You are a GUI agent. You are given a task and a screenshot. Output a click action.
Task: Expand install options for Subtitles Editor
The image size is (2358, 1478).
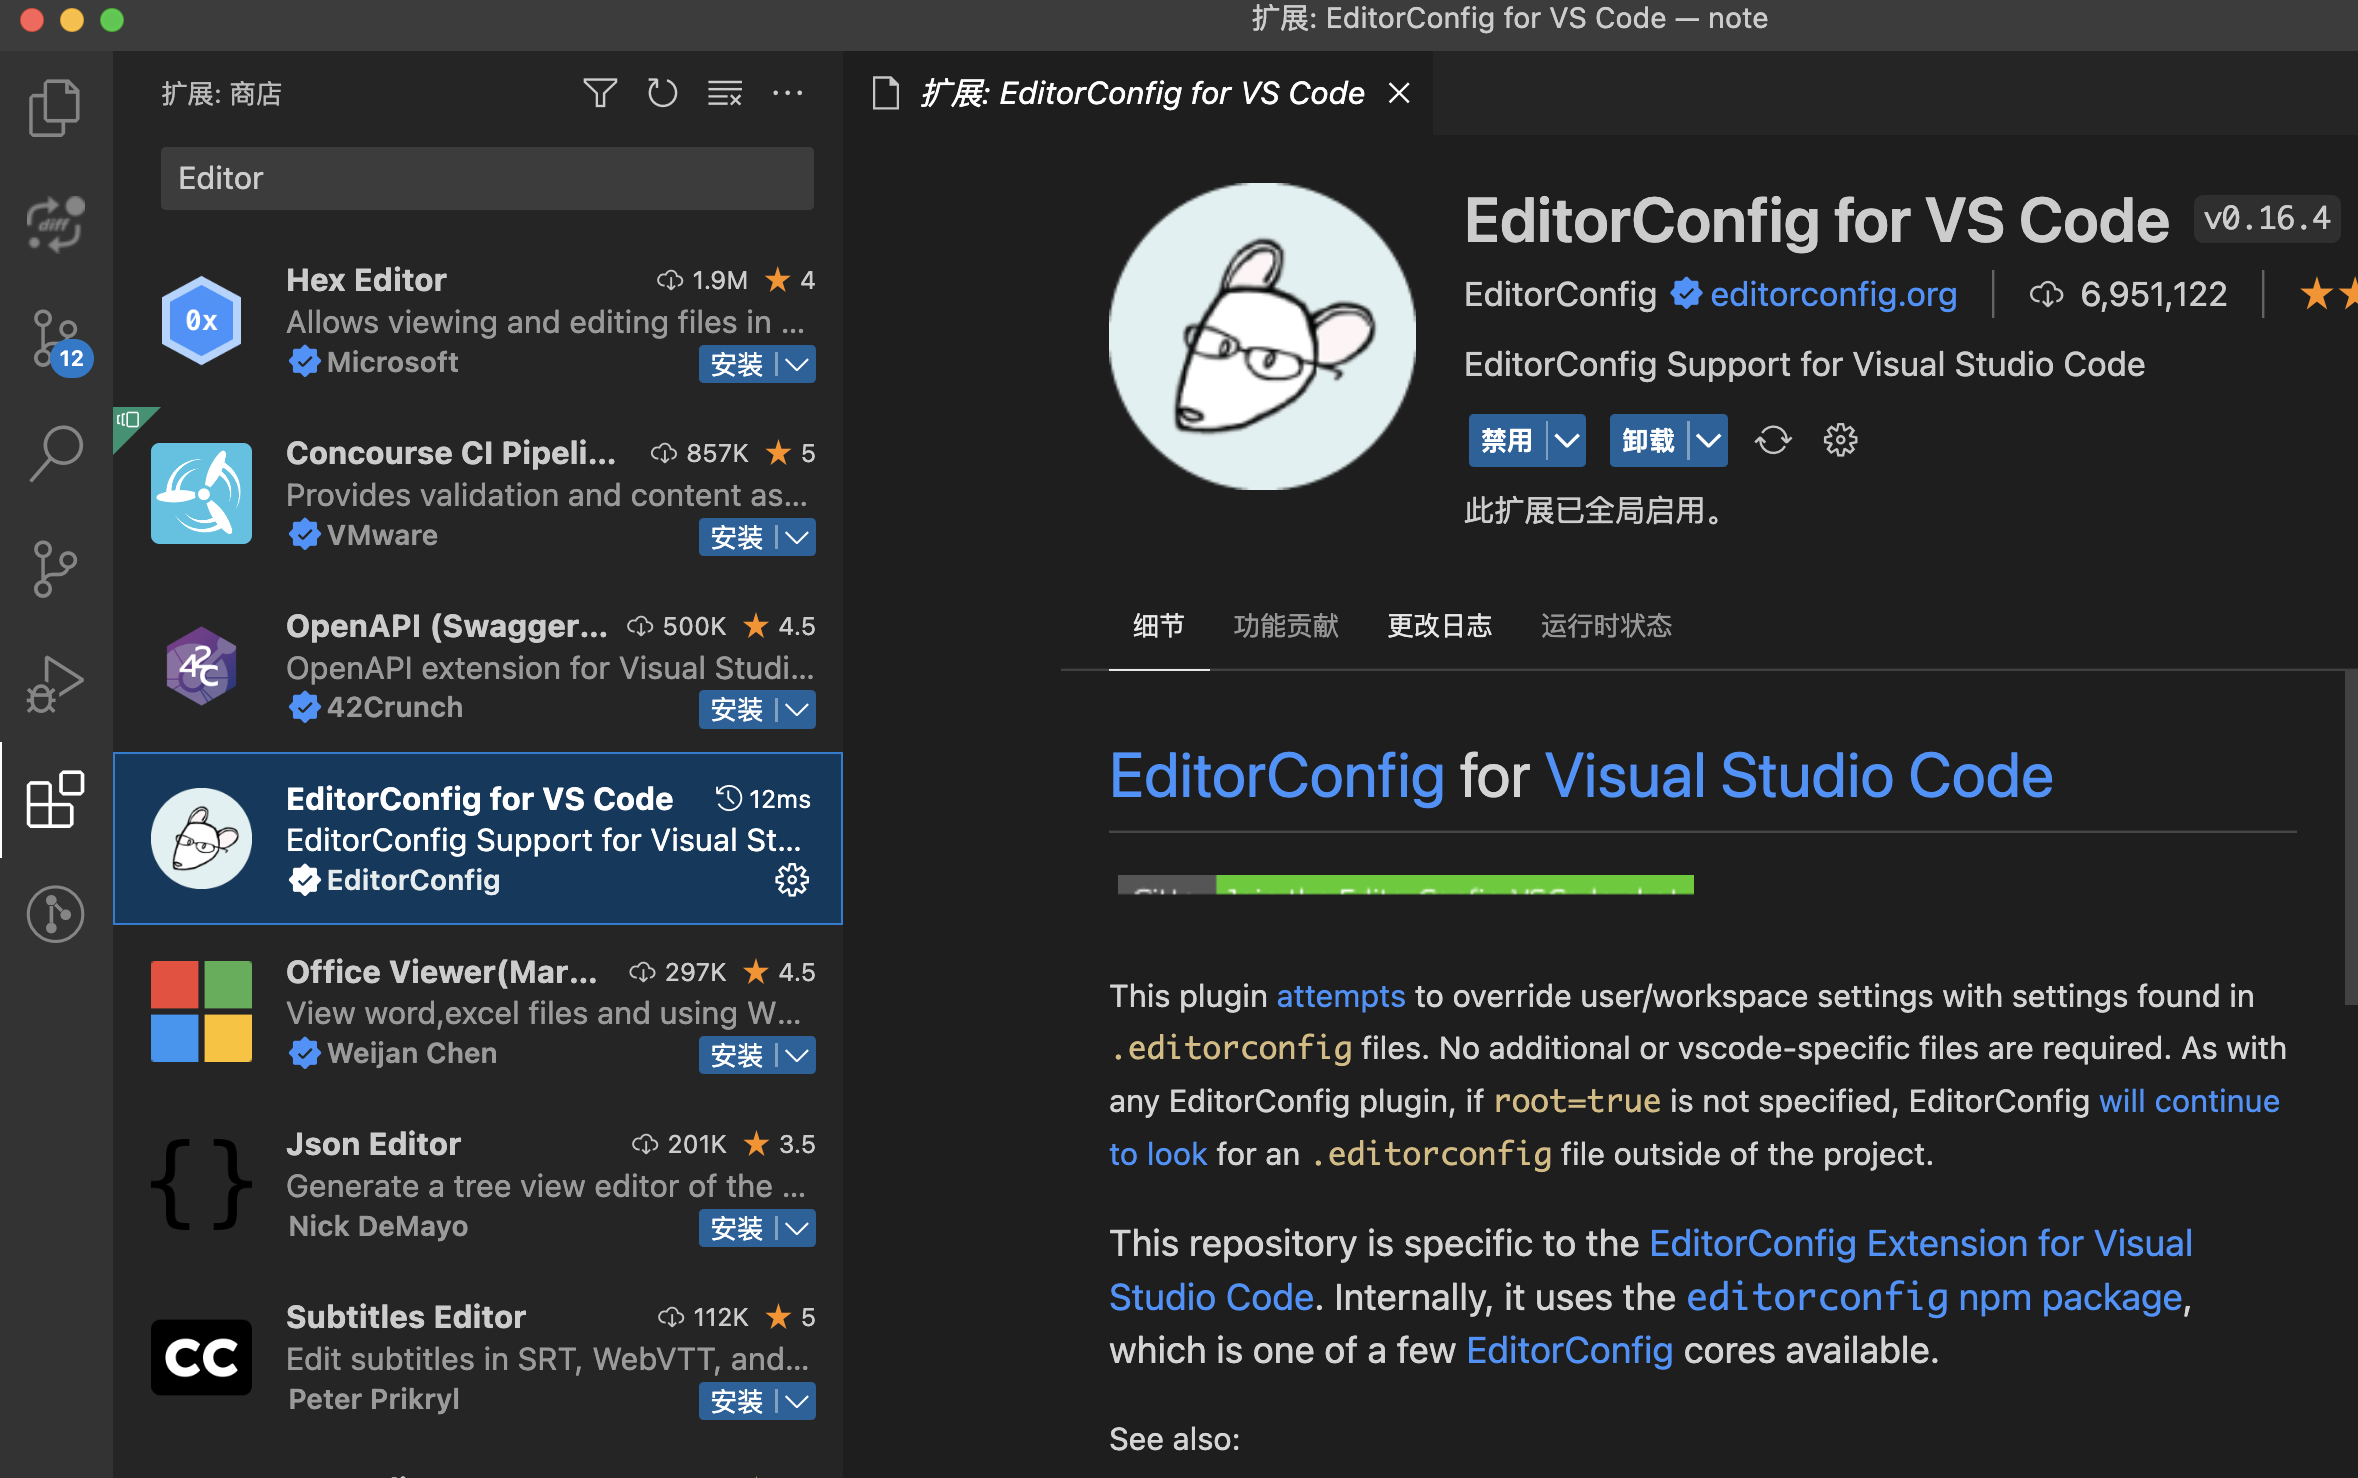797,1402
